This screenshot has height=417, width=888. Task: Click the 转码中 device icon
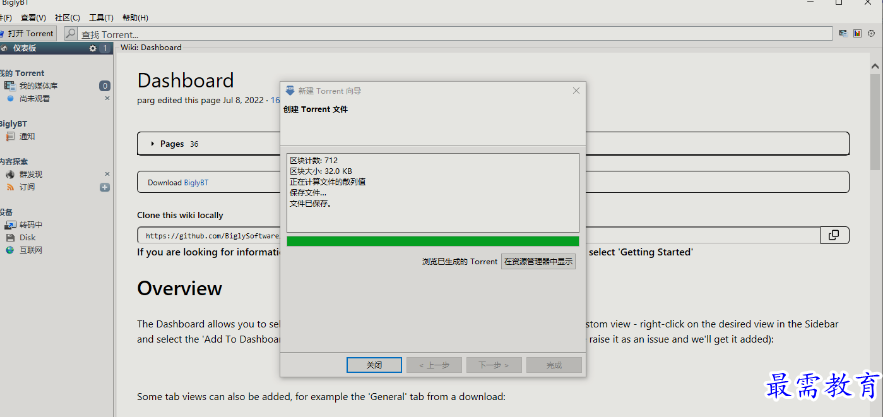tap(10, 225)
